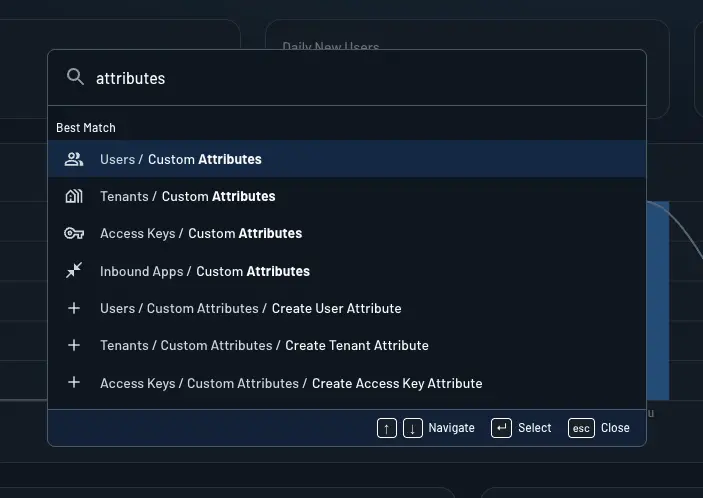Open Access Keys / Custom Attributes result
The width and height of the screenshot is (703, 498).
[x=347, y=234]
